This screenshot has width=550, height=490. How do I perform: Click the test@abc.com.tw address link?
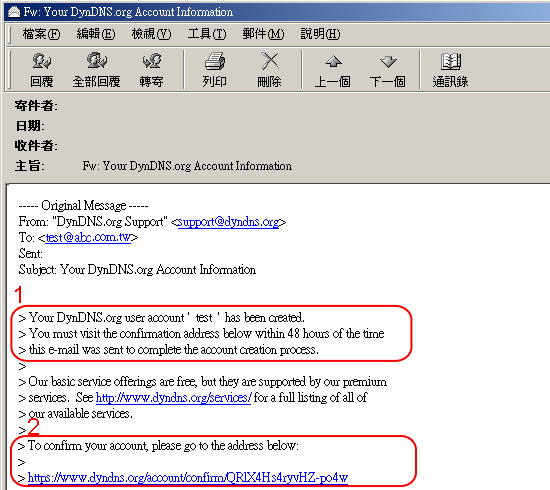(88, 238)
